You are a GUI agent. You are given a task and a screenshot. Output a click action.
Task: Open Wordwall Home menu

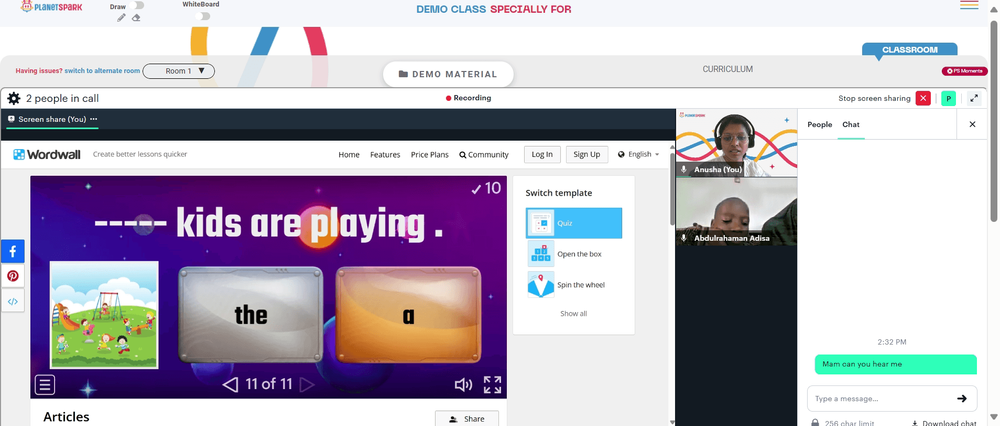click(349, 154)
